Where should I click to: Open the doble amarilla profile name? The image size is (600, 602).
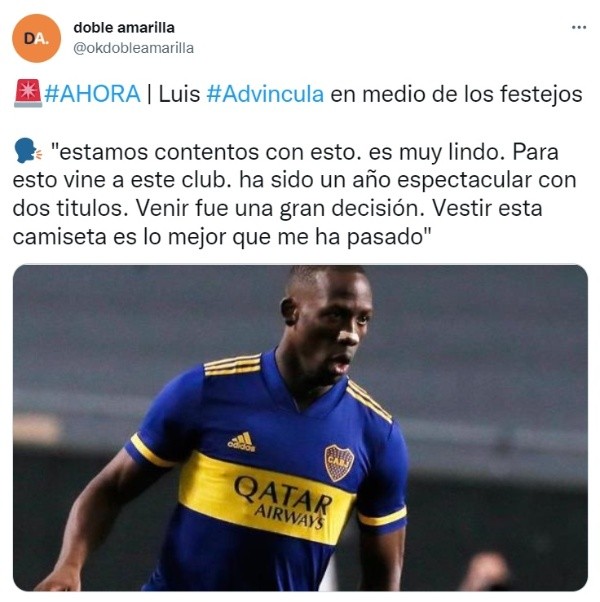pyautogui.click(x=124, y=28)
